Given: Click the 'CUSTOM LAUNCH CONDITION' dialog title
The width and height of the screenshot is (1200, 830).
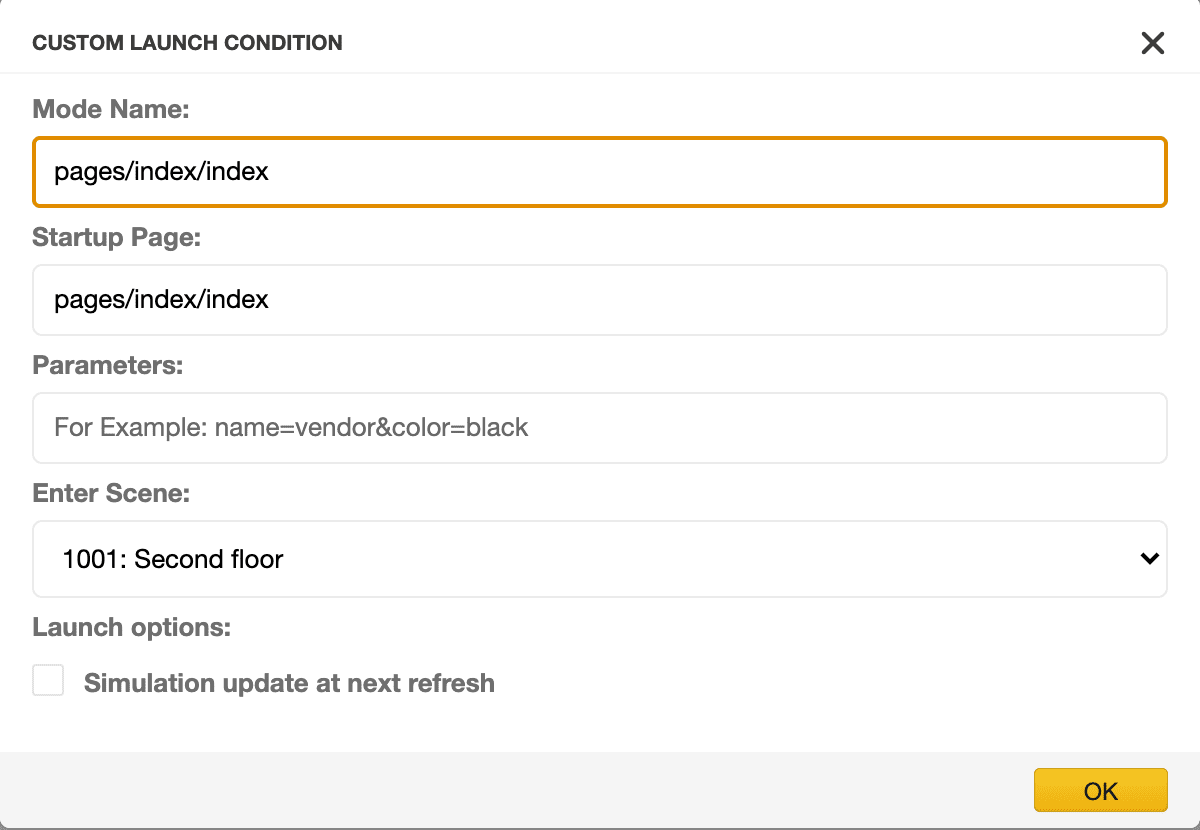Looking at the screenshot, I should pos(188,43).
